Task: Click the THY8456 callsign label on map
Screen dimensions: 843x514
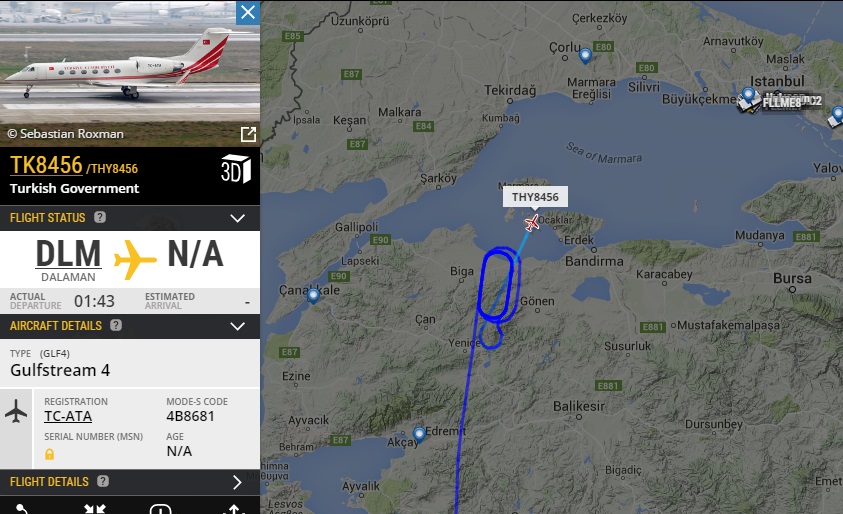Action: 535,197
